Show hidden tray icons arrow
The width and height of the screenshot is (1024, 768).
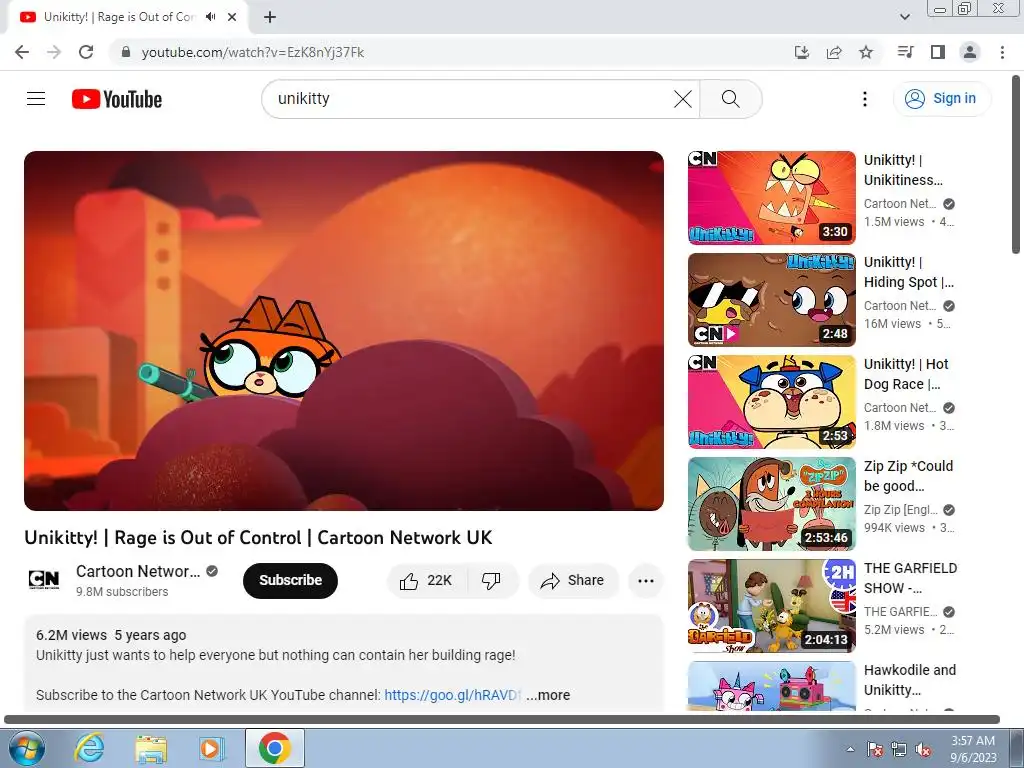coord(850,749)
